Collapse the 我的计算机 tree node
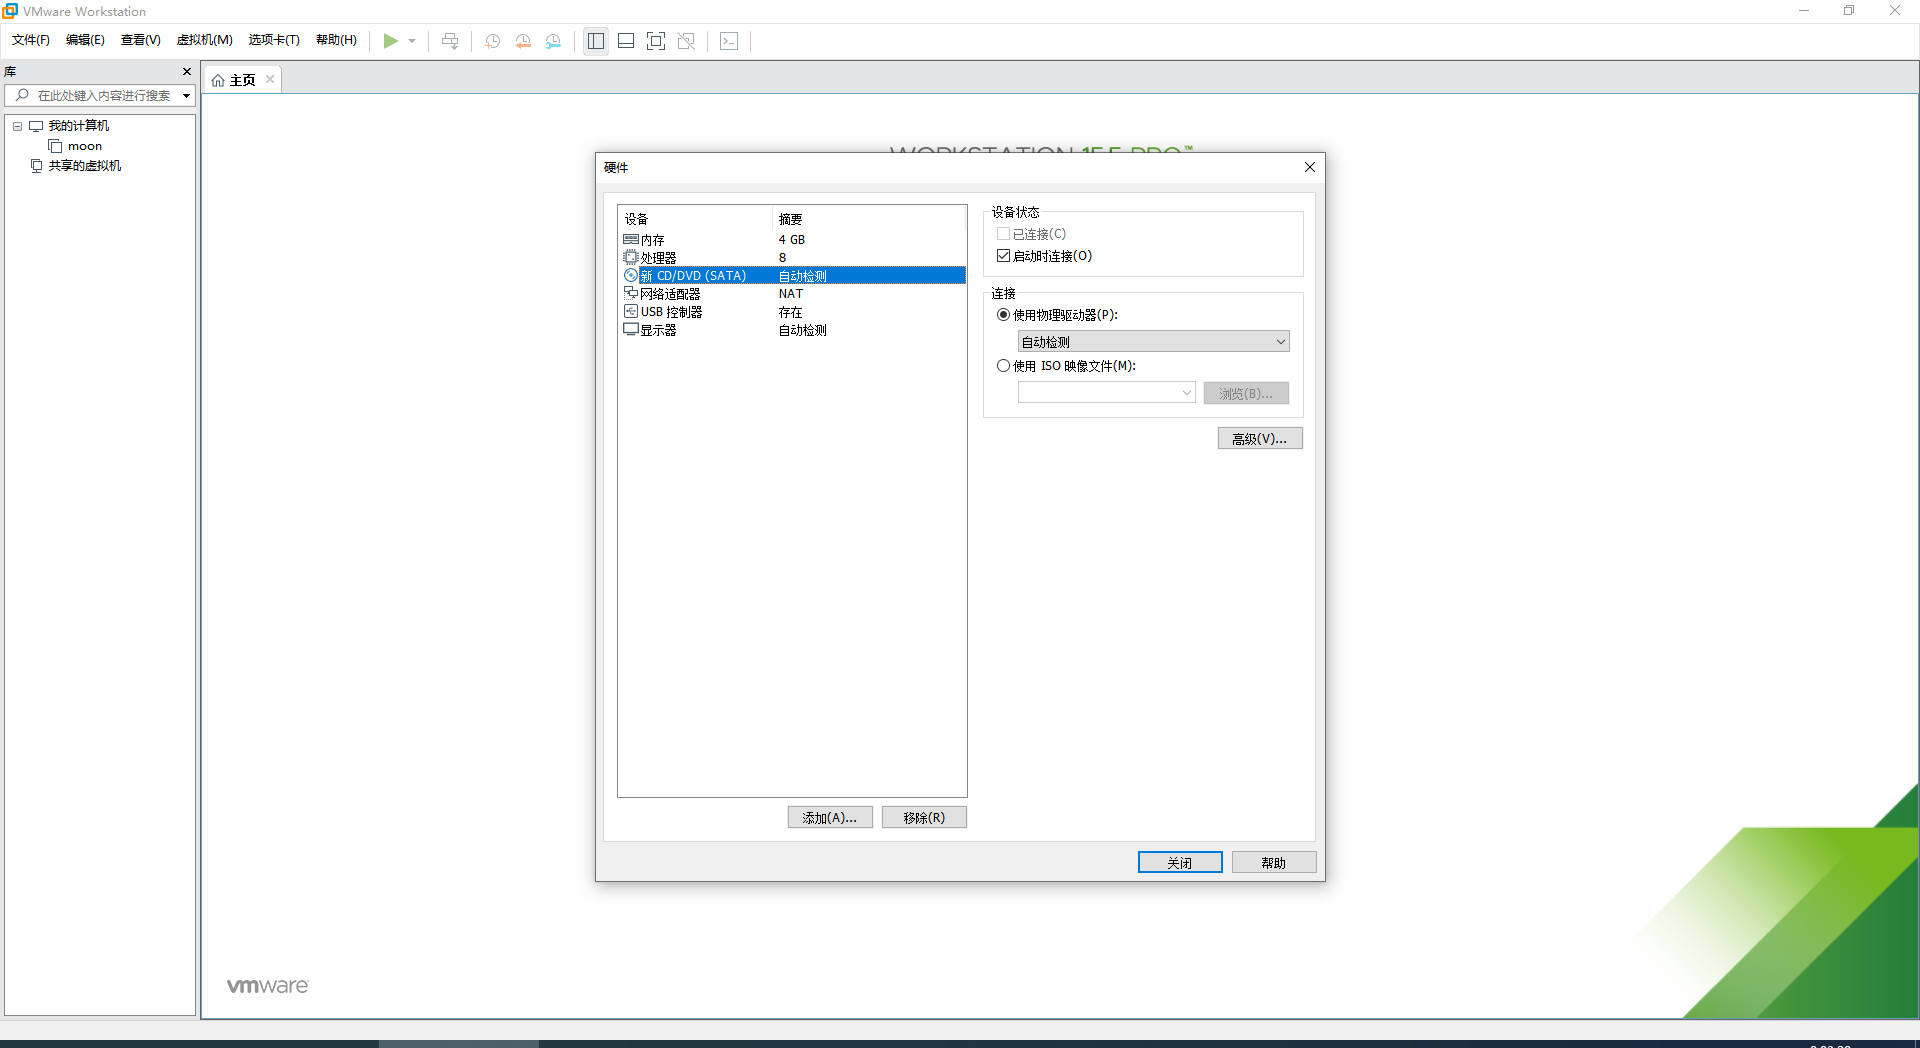 tap(17, 126)
